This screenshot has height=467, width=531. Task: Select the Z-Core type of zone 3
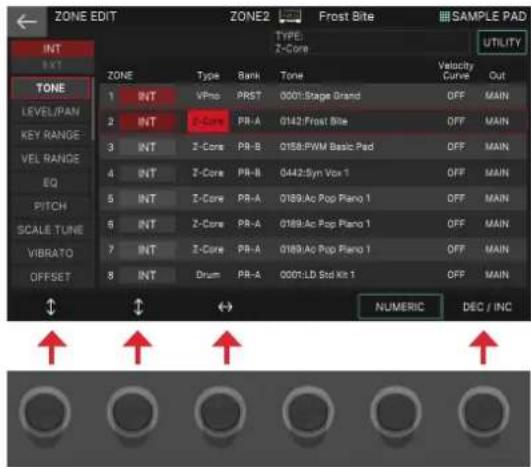208,147
